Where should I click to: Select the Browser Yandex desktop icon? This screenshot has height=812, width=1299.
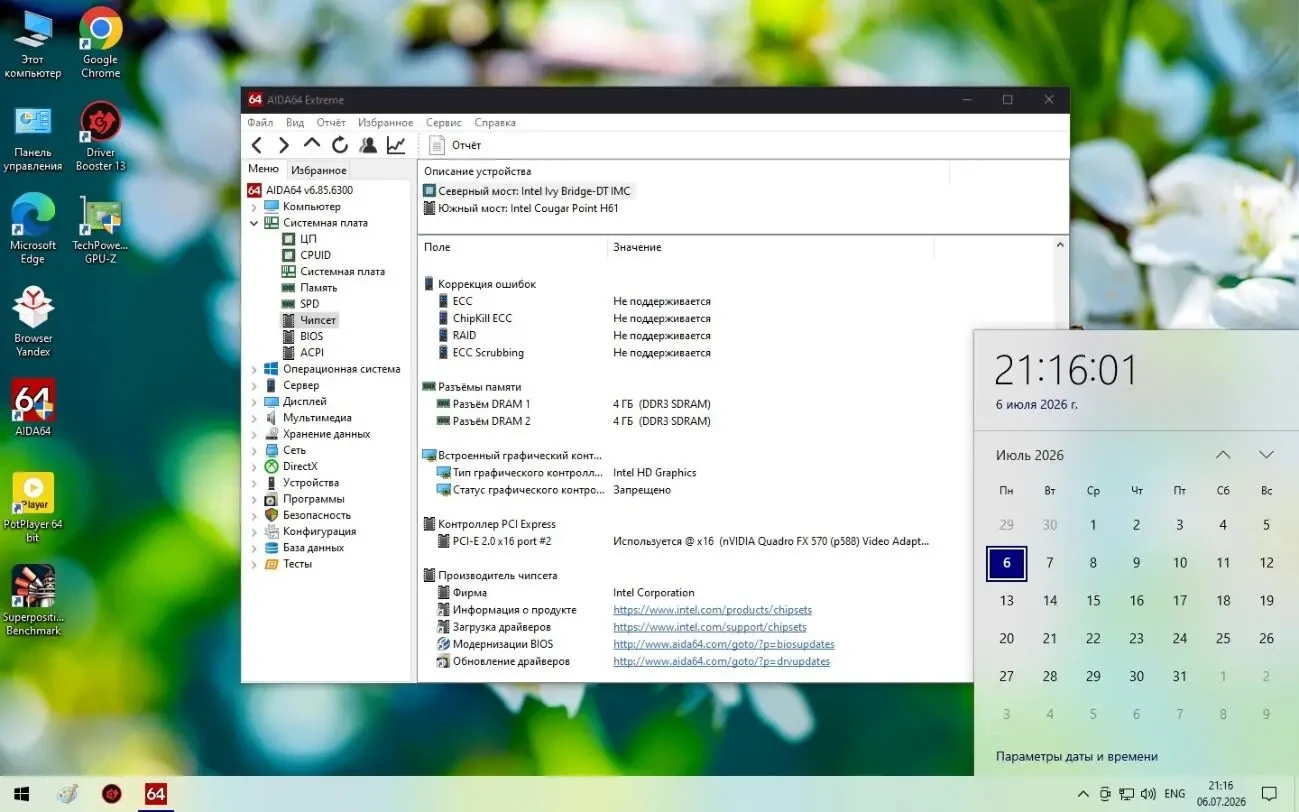pos(33,322)
